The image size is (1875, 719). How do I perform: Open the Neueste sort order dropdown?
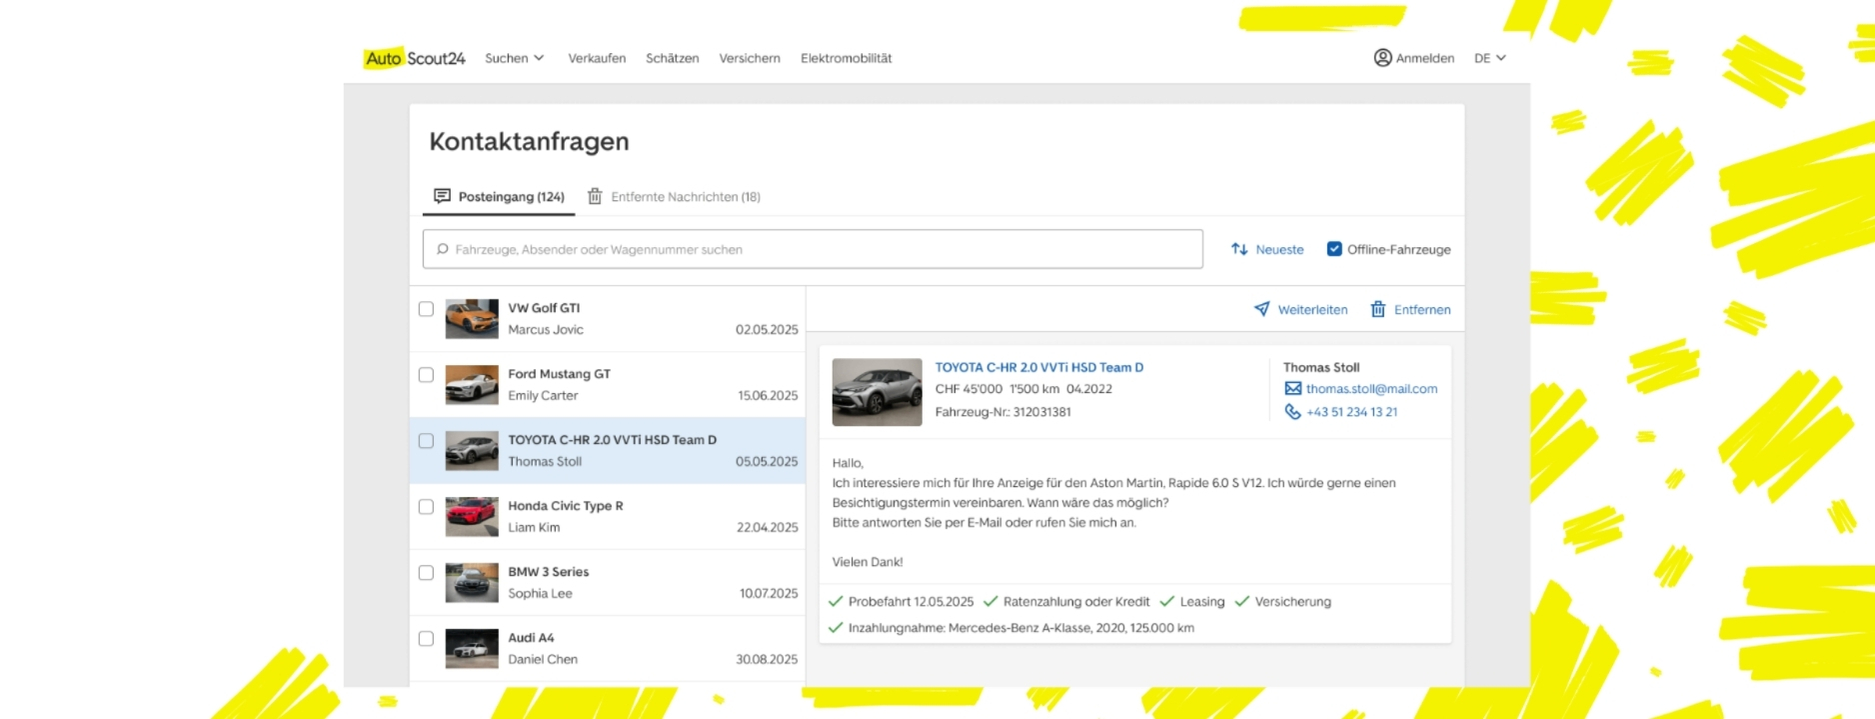(x=1279, y=249)
